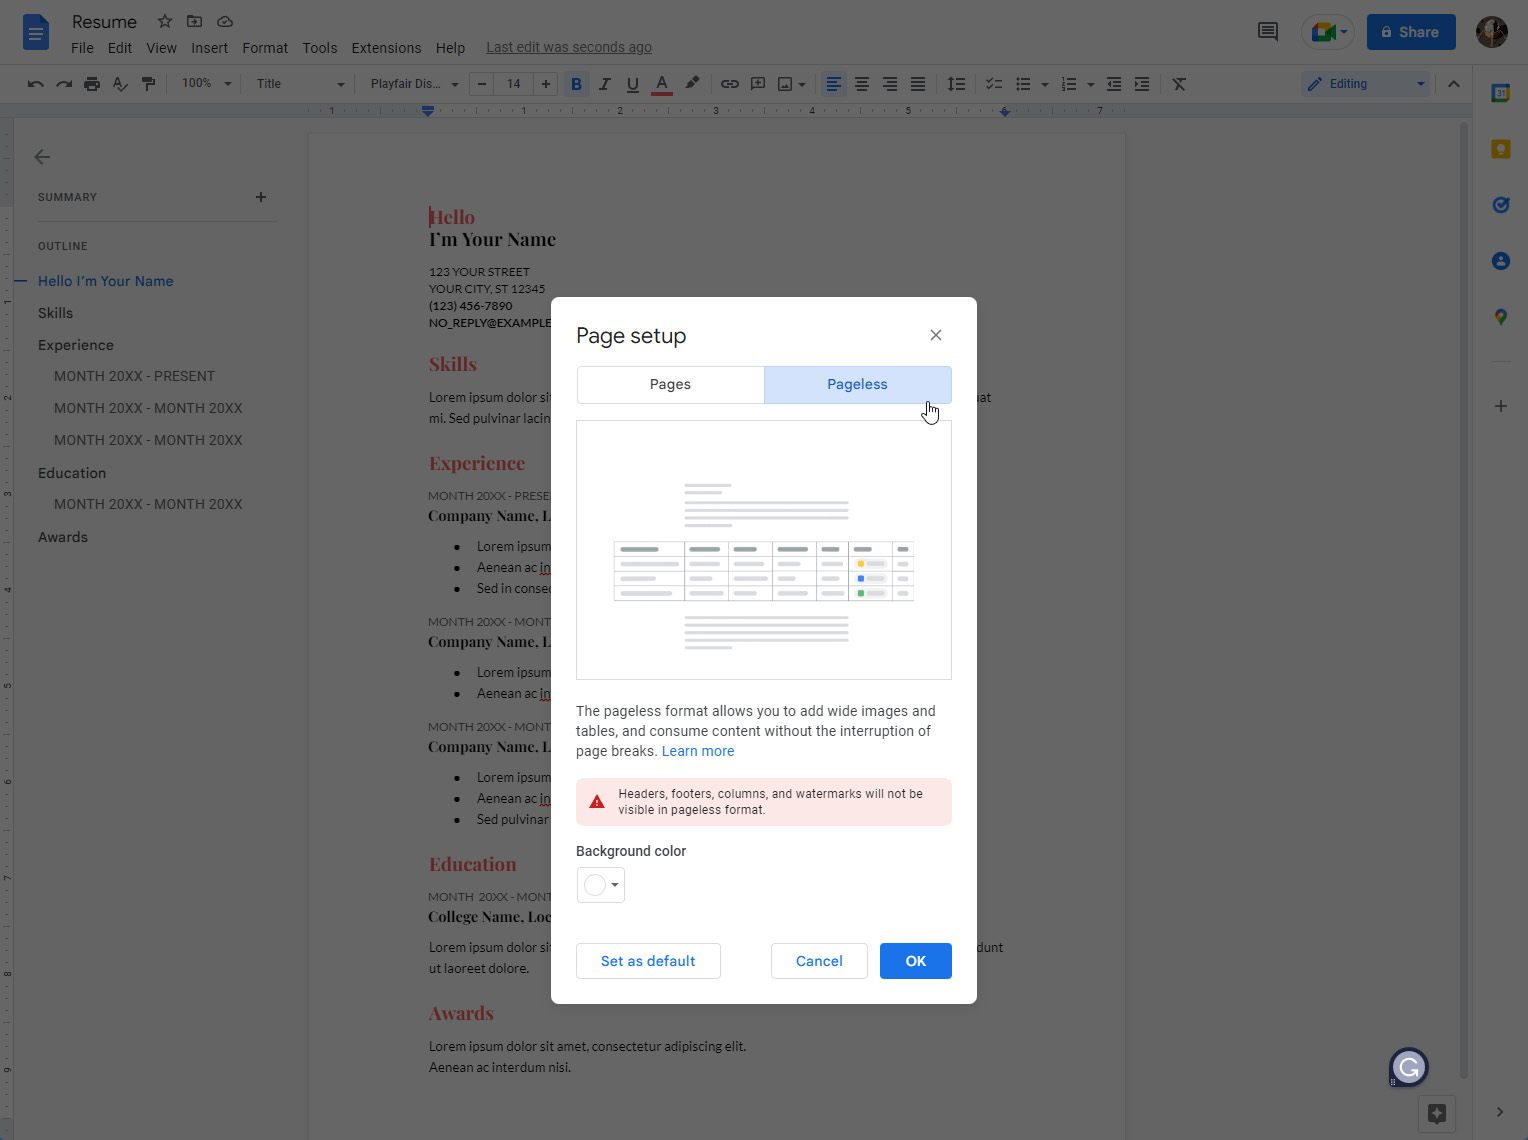The image size is (1528, 1140).
Task: Open the Background color dropdown
Action: [x=601, y=885]
